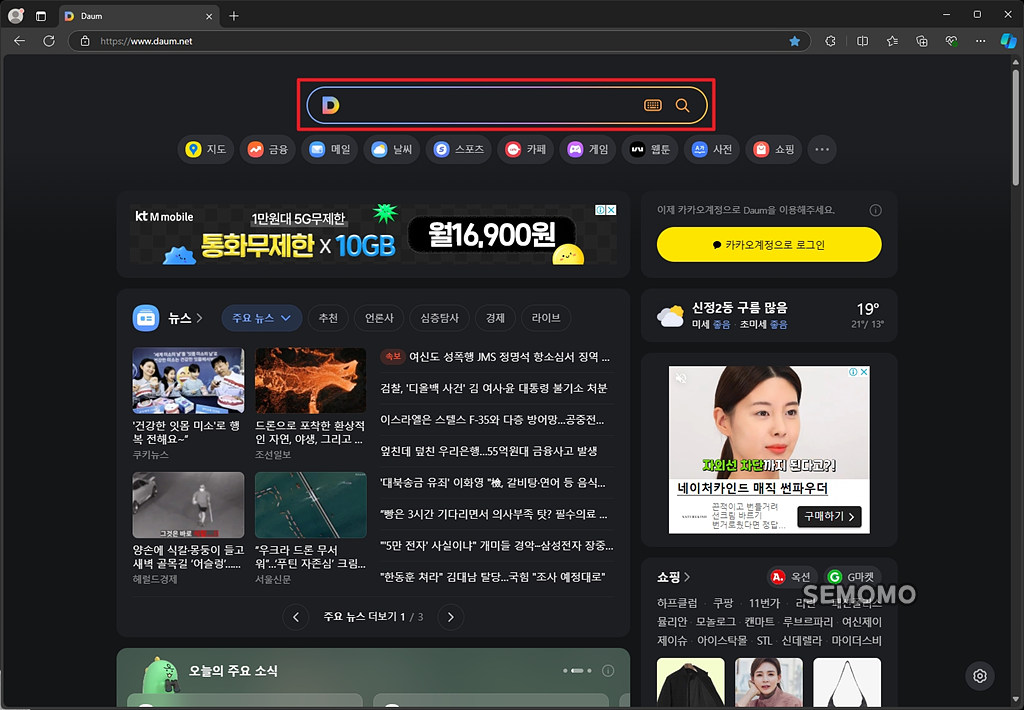1024x710 pixels.
Task: Click the Daum D logo in search box
Action: point(330,105)
